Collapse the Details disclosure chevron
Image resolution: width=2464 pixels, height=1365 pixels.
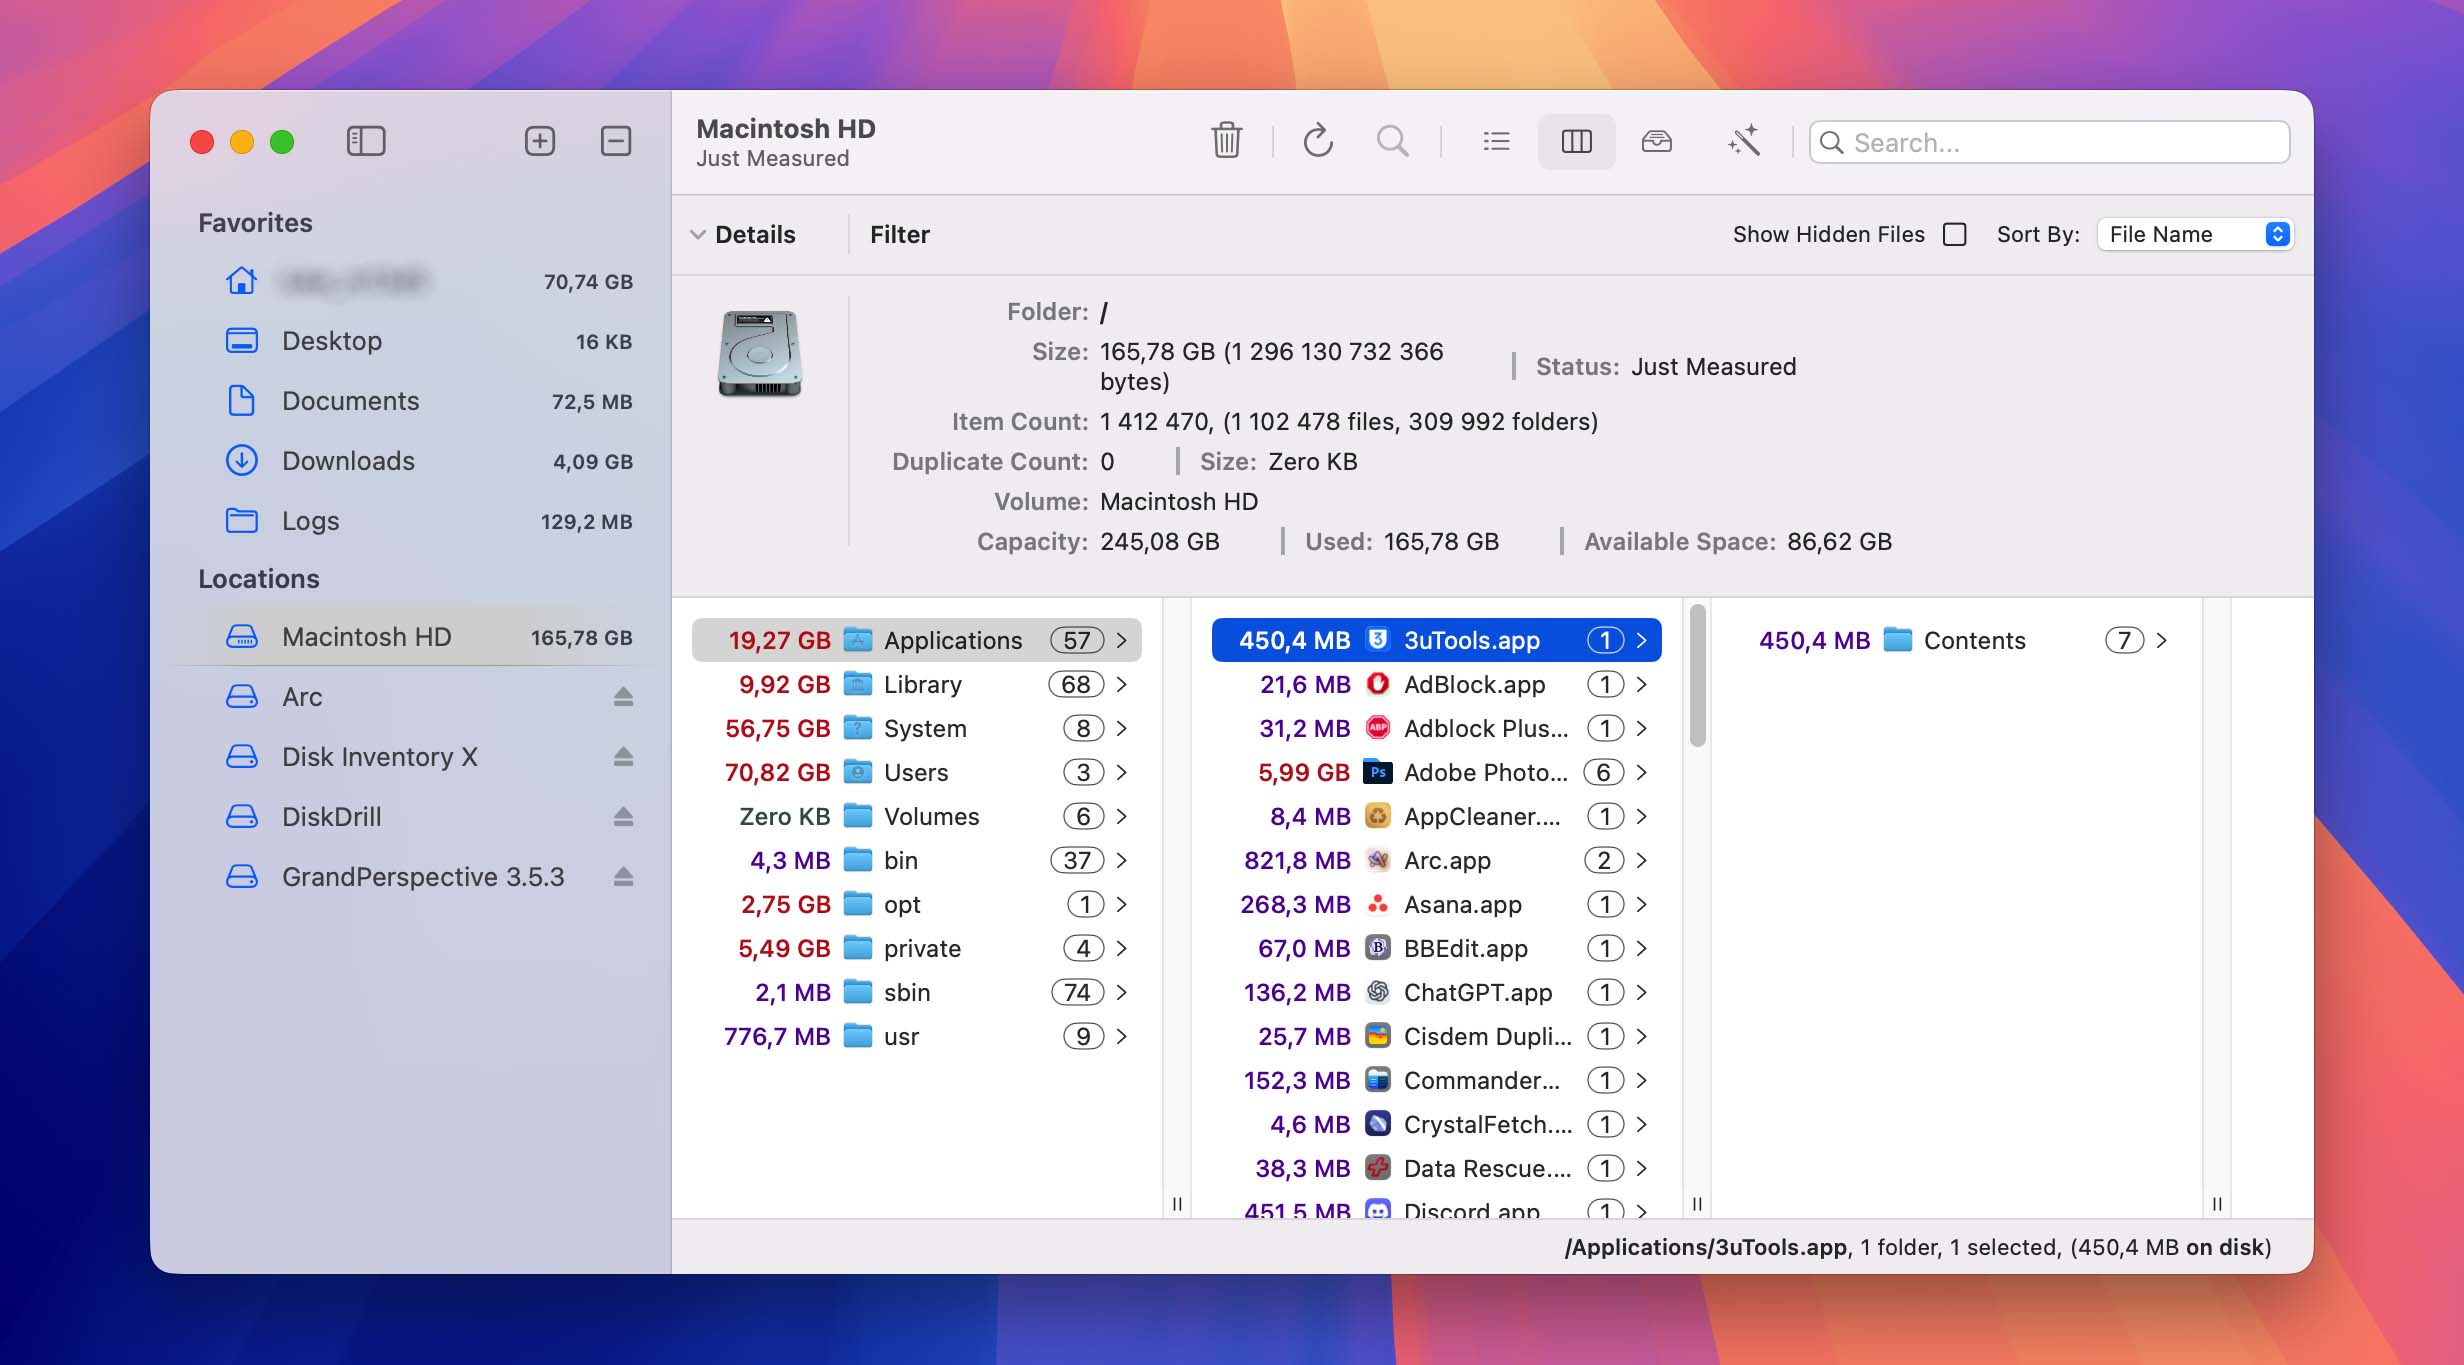pos(698,235)
